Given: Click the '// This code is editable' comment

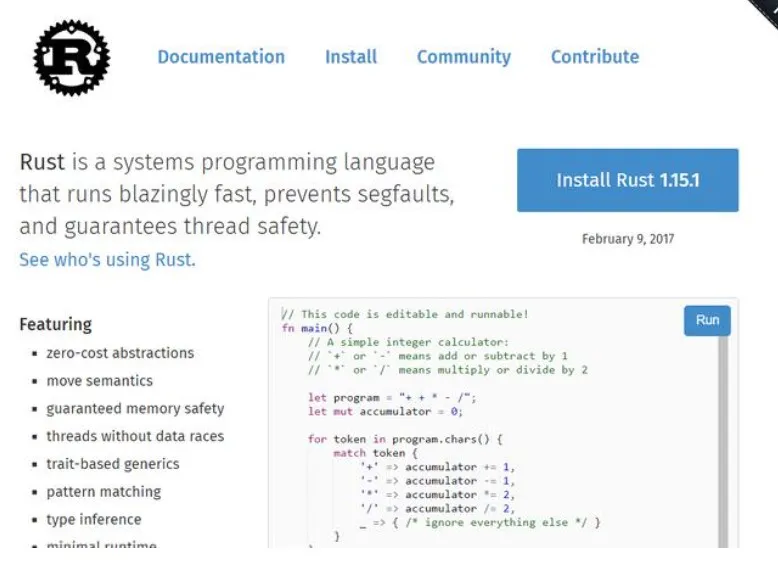Looking at the screenshot, I should pos(405,314).
